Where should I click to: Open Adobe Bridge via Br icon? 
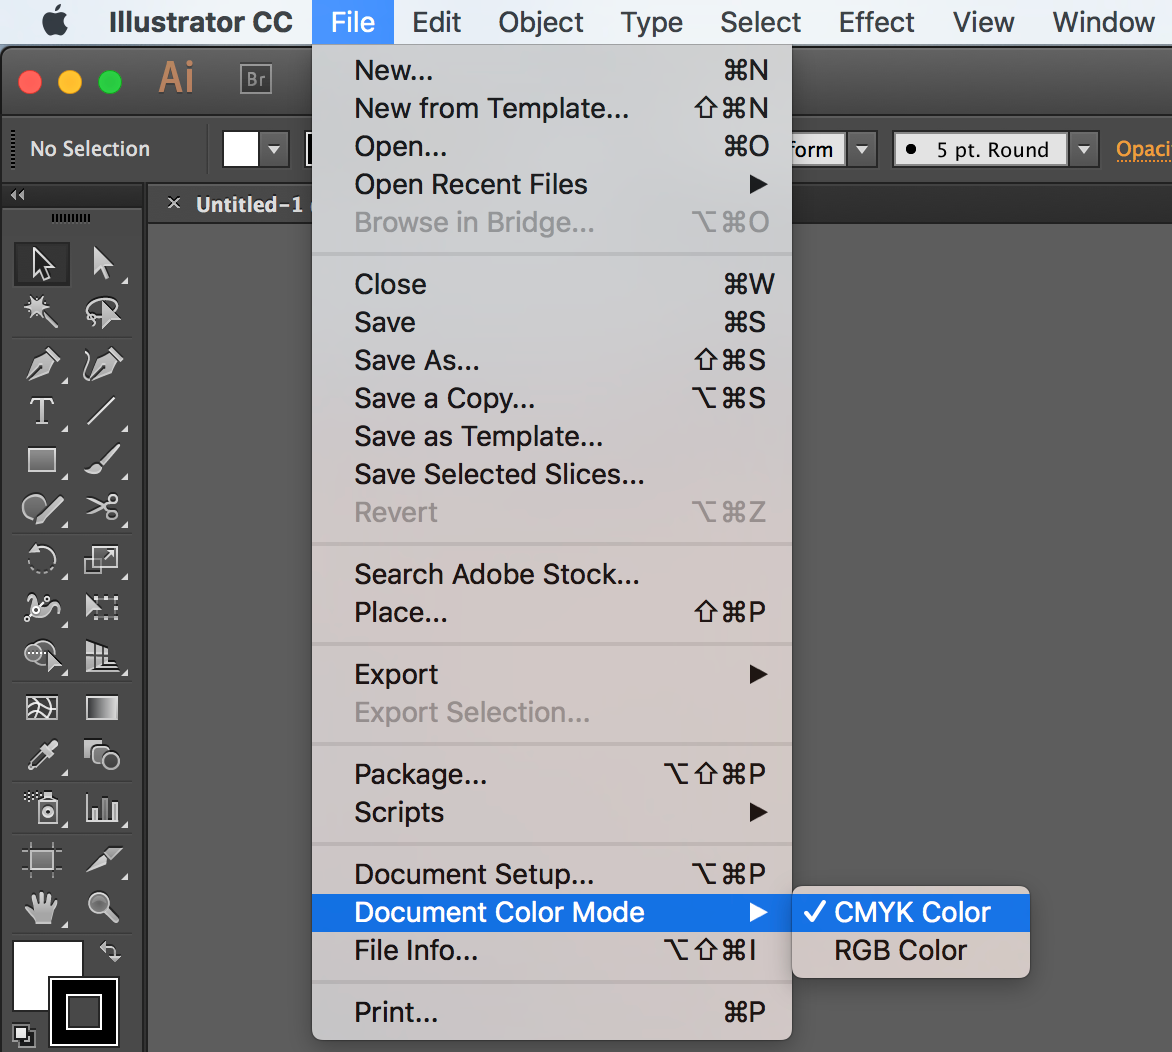click(256, 79)
